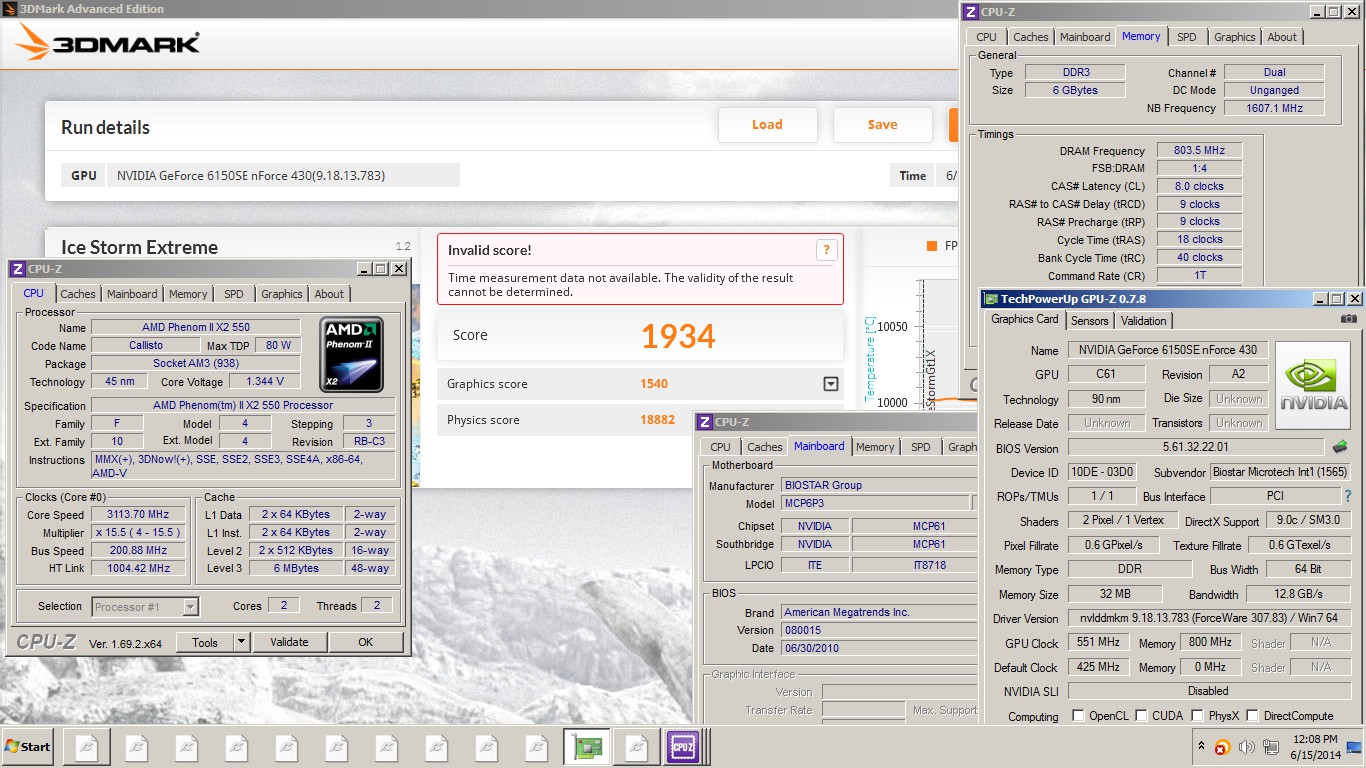
Task: Check the PhysX checkbox
Action: tap(1196, 716)
